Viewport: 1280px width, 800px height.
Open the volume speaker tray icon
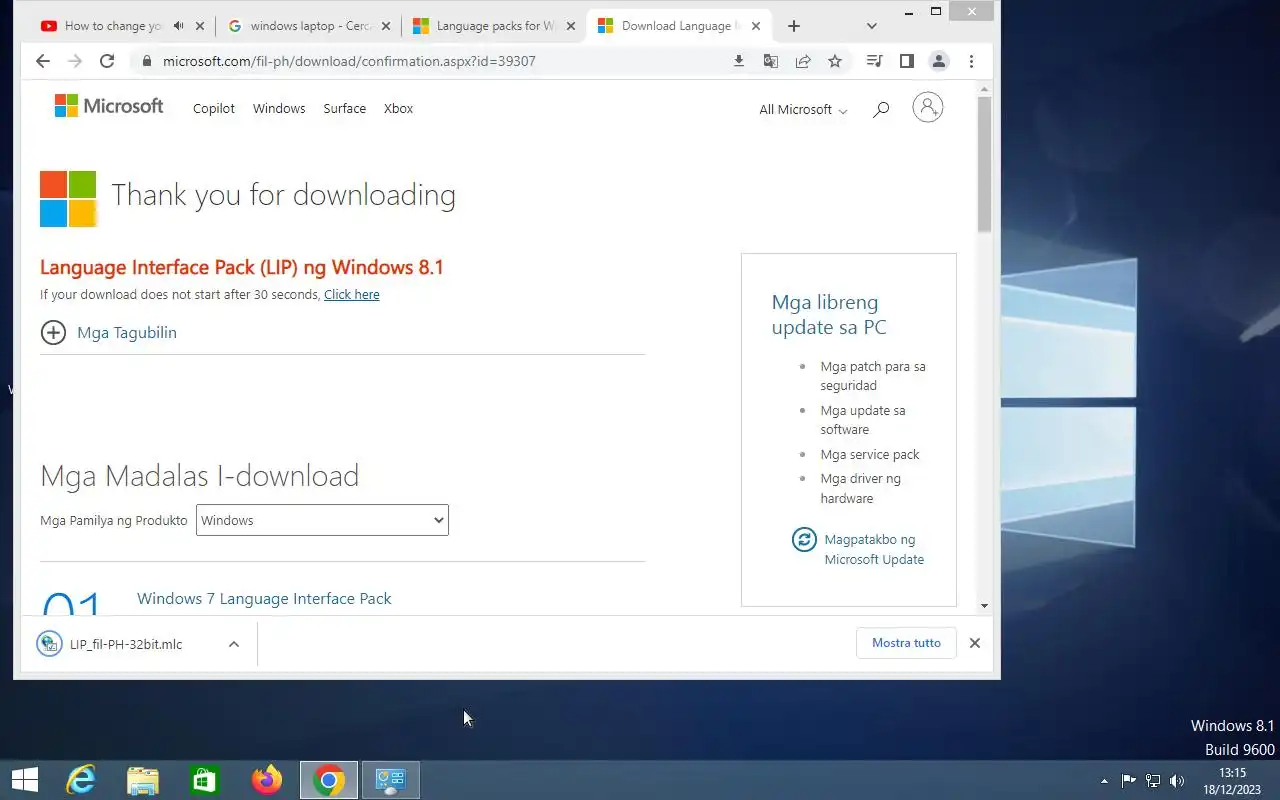(1177, 781)
